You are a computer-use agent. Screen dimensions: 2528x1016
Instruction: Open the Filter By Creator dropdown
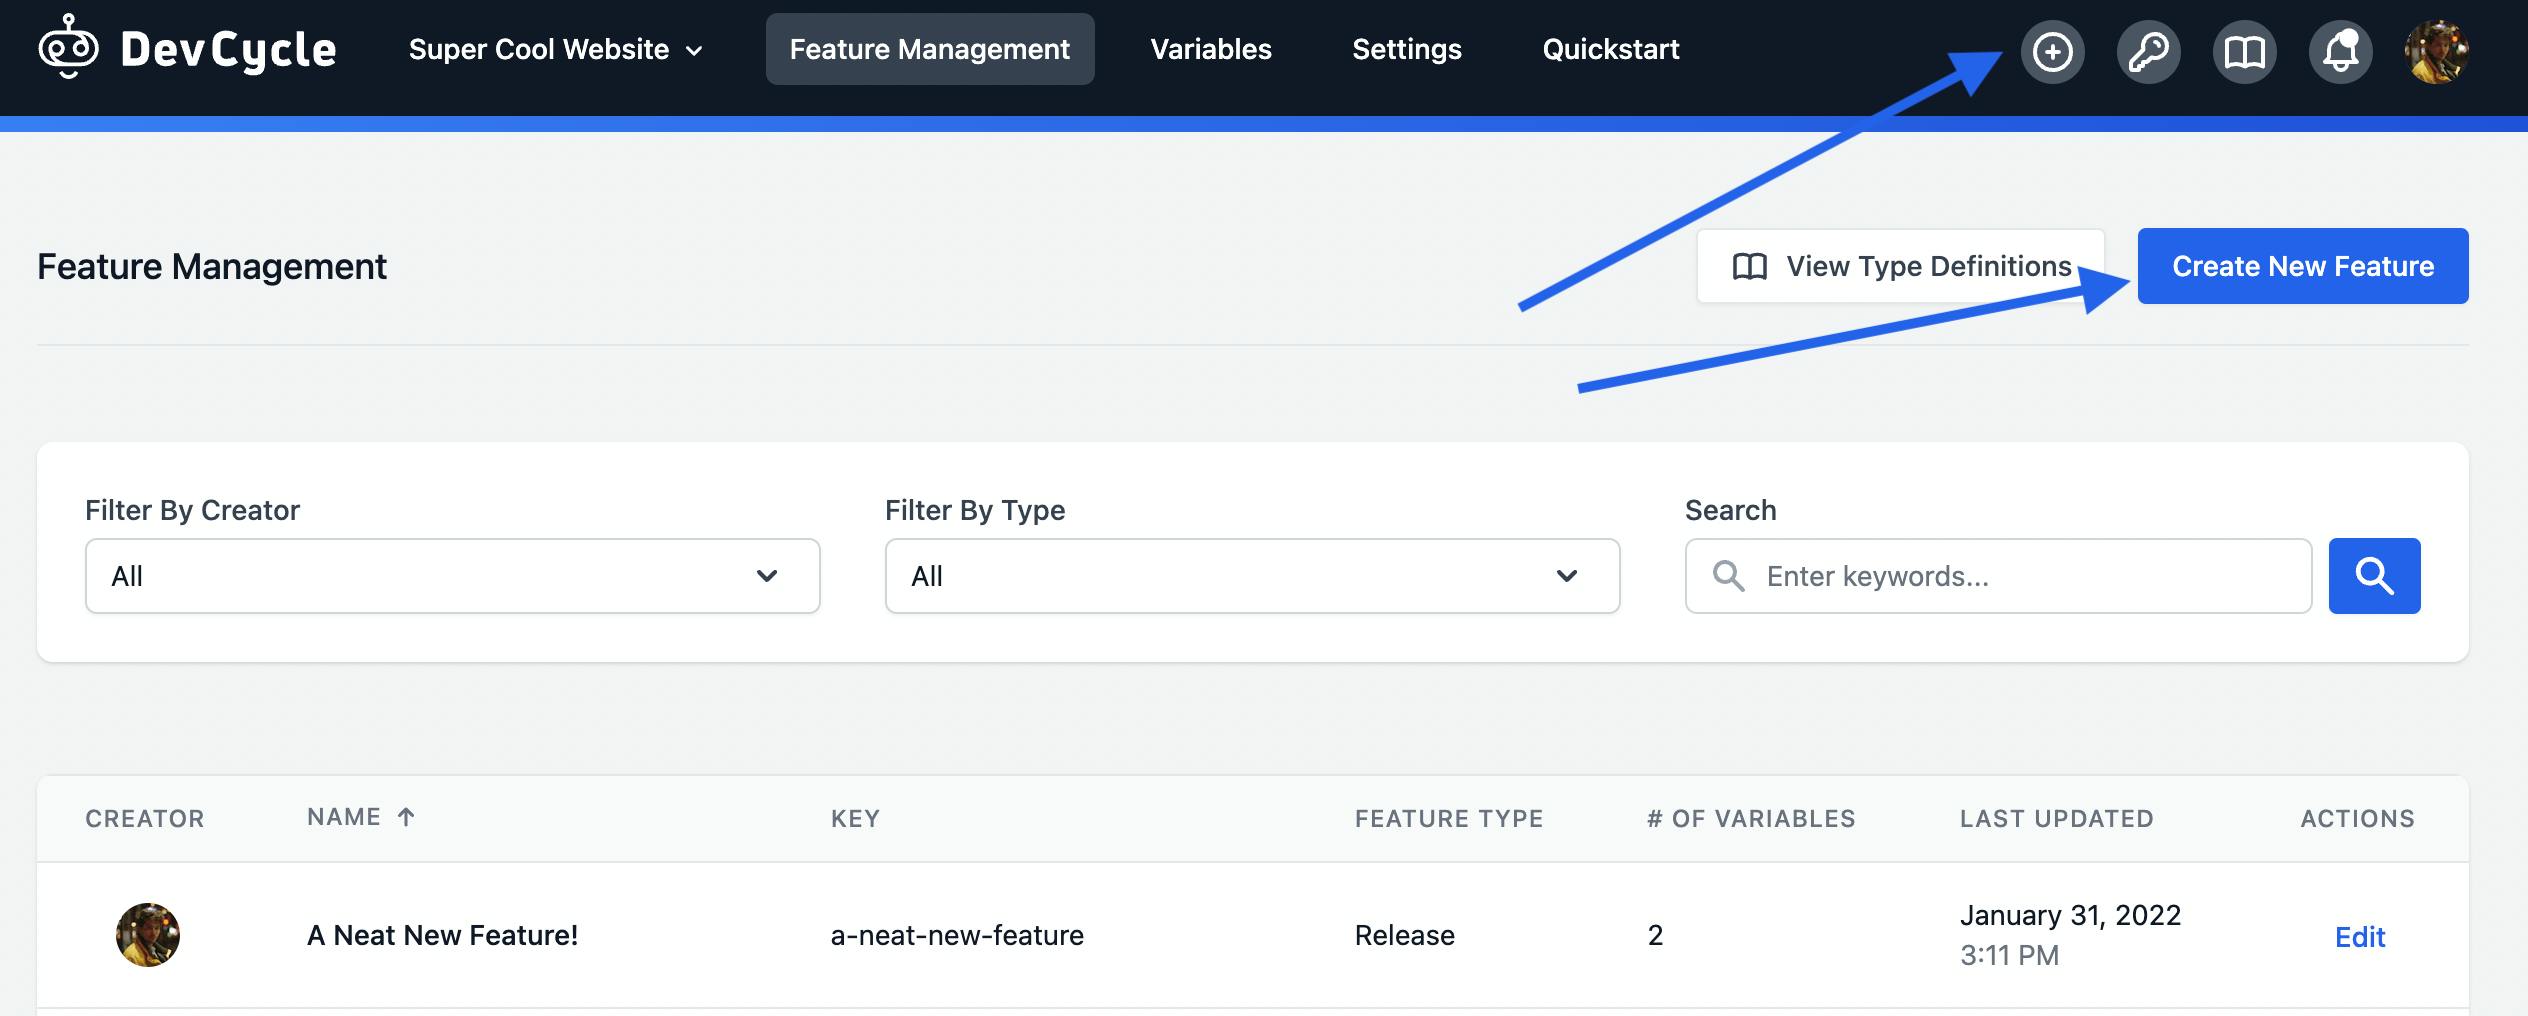[452, 575]
